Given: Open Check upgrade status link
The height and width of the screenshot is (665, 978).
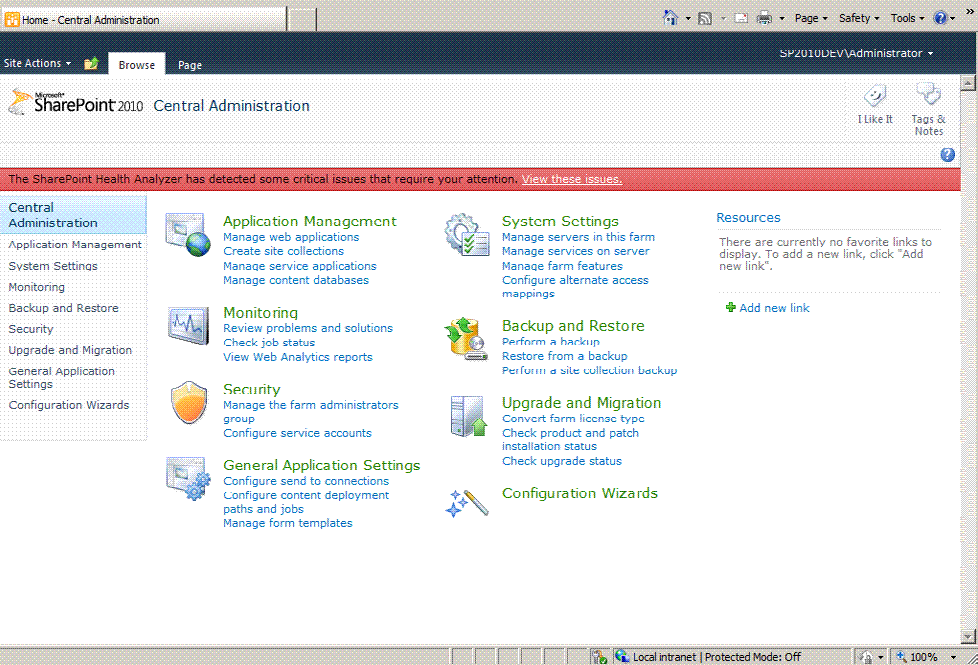Looking at the screenshot, I should pos(562,461).
